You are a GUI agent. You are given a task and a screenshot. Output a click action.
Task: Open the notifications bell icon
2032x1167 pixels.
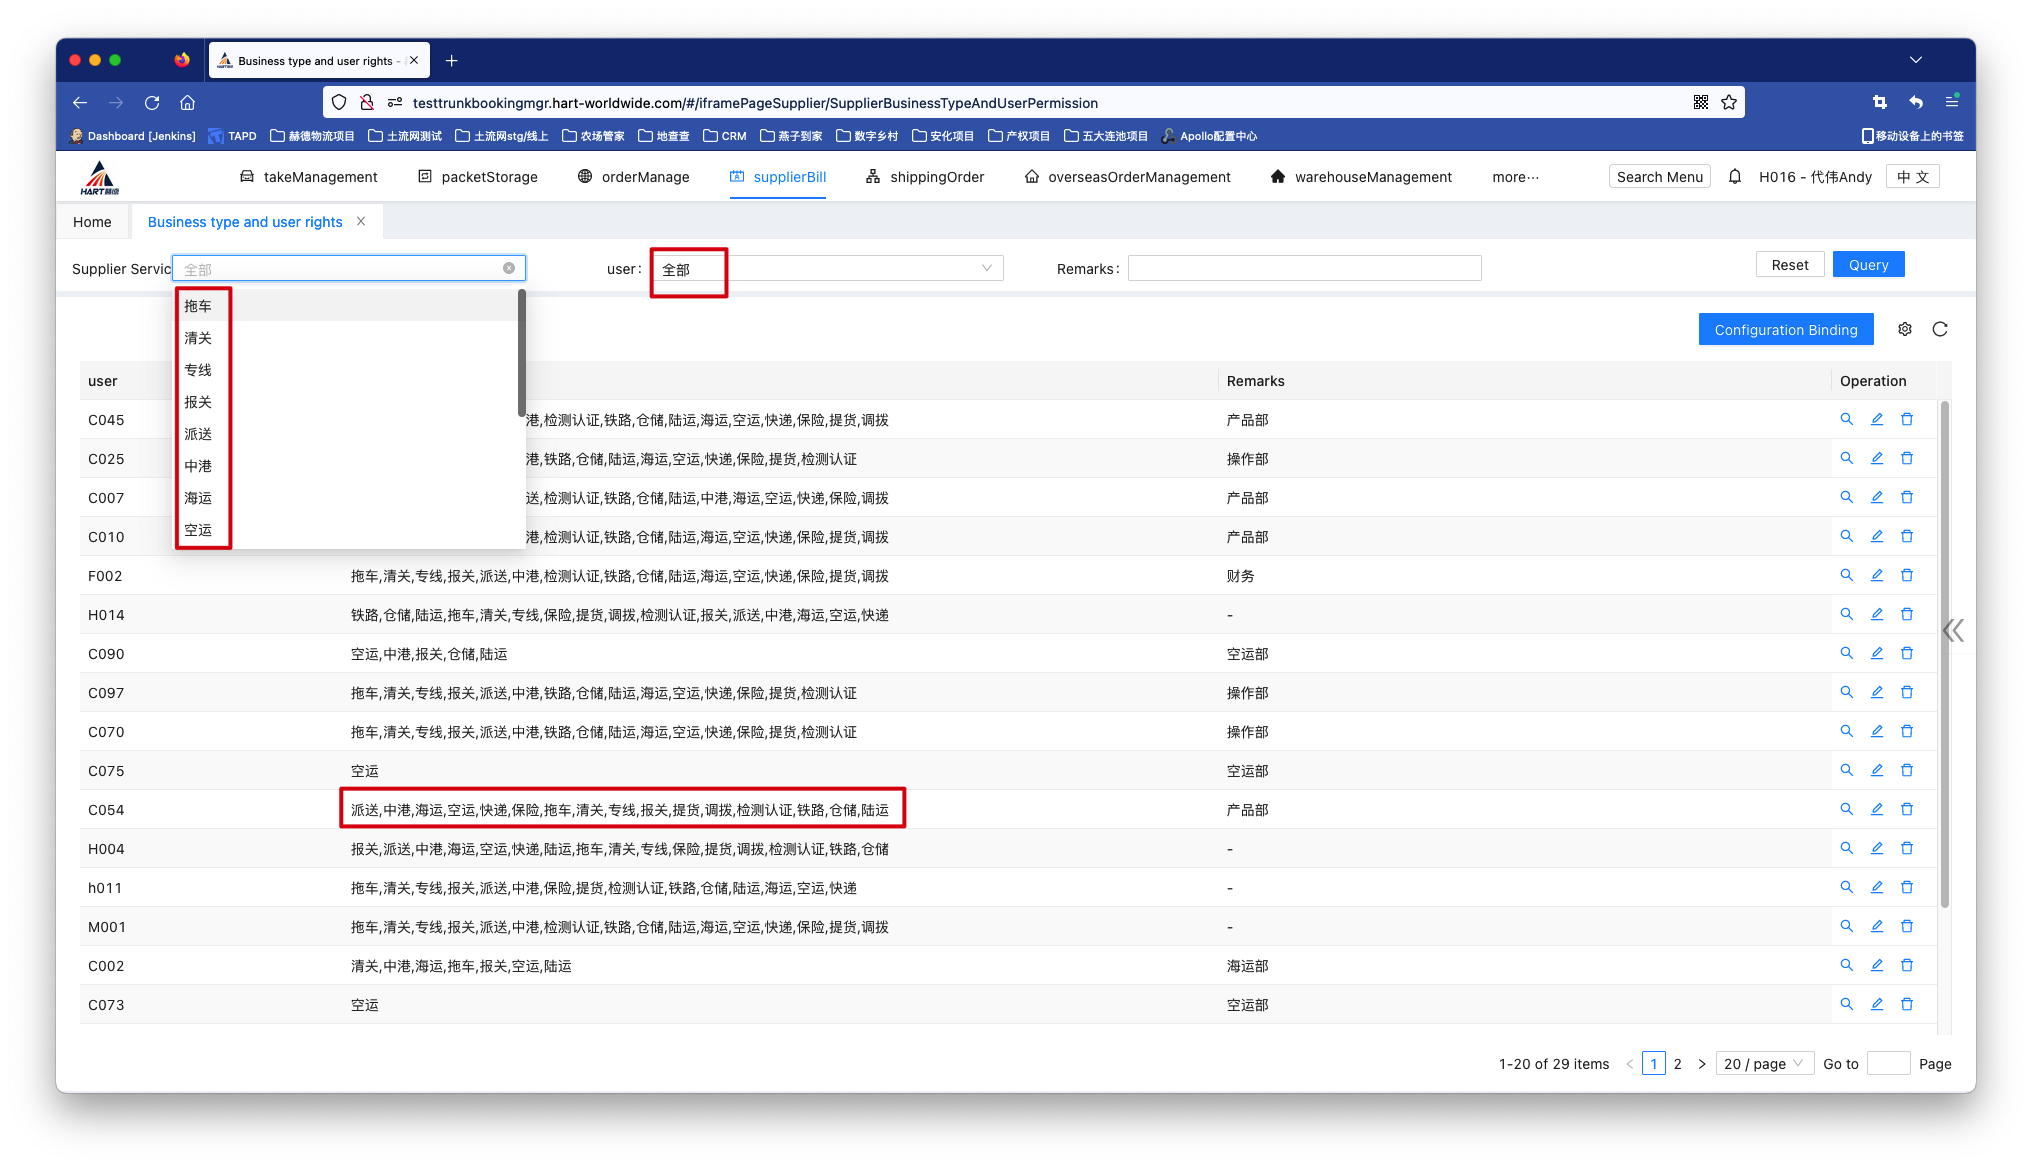coord(1734,177)
